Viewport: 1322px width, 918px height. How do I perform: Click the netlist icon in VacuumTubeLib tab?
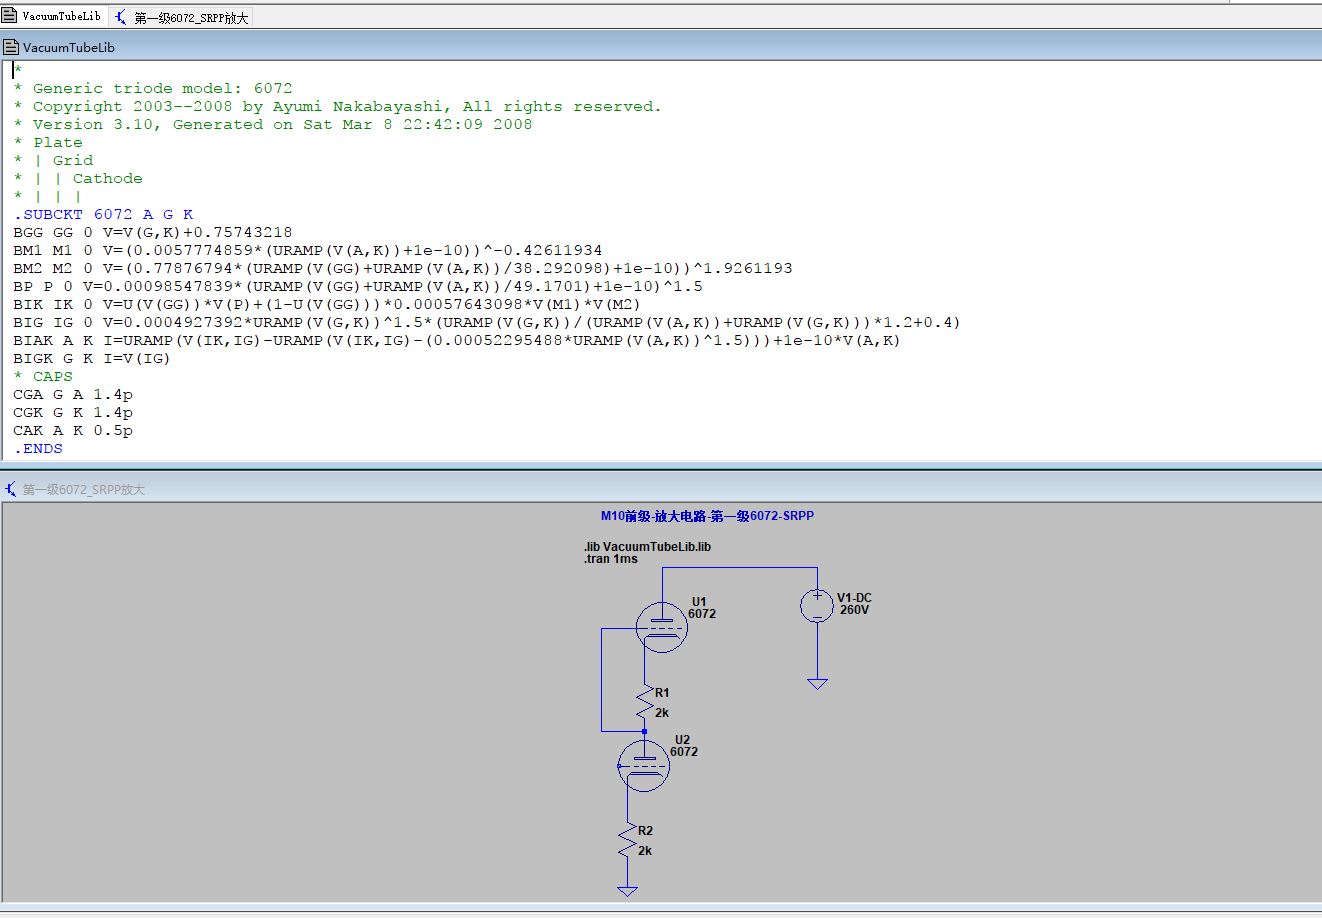10,16
